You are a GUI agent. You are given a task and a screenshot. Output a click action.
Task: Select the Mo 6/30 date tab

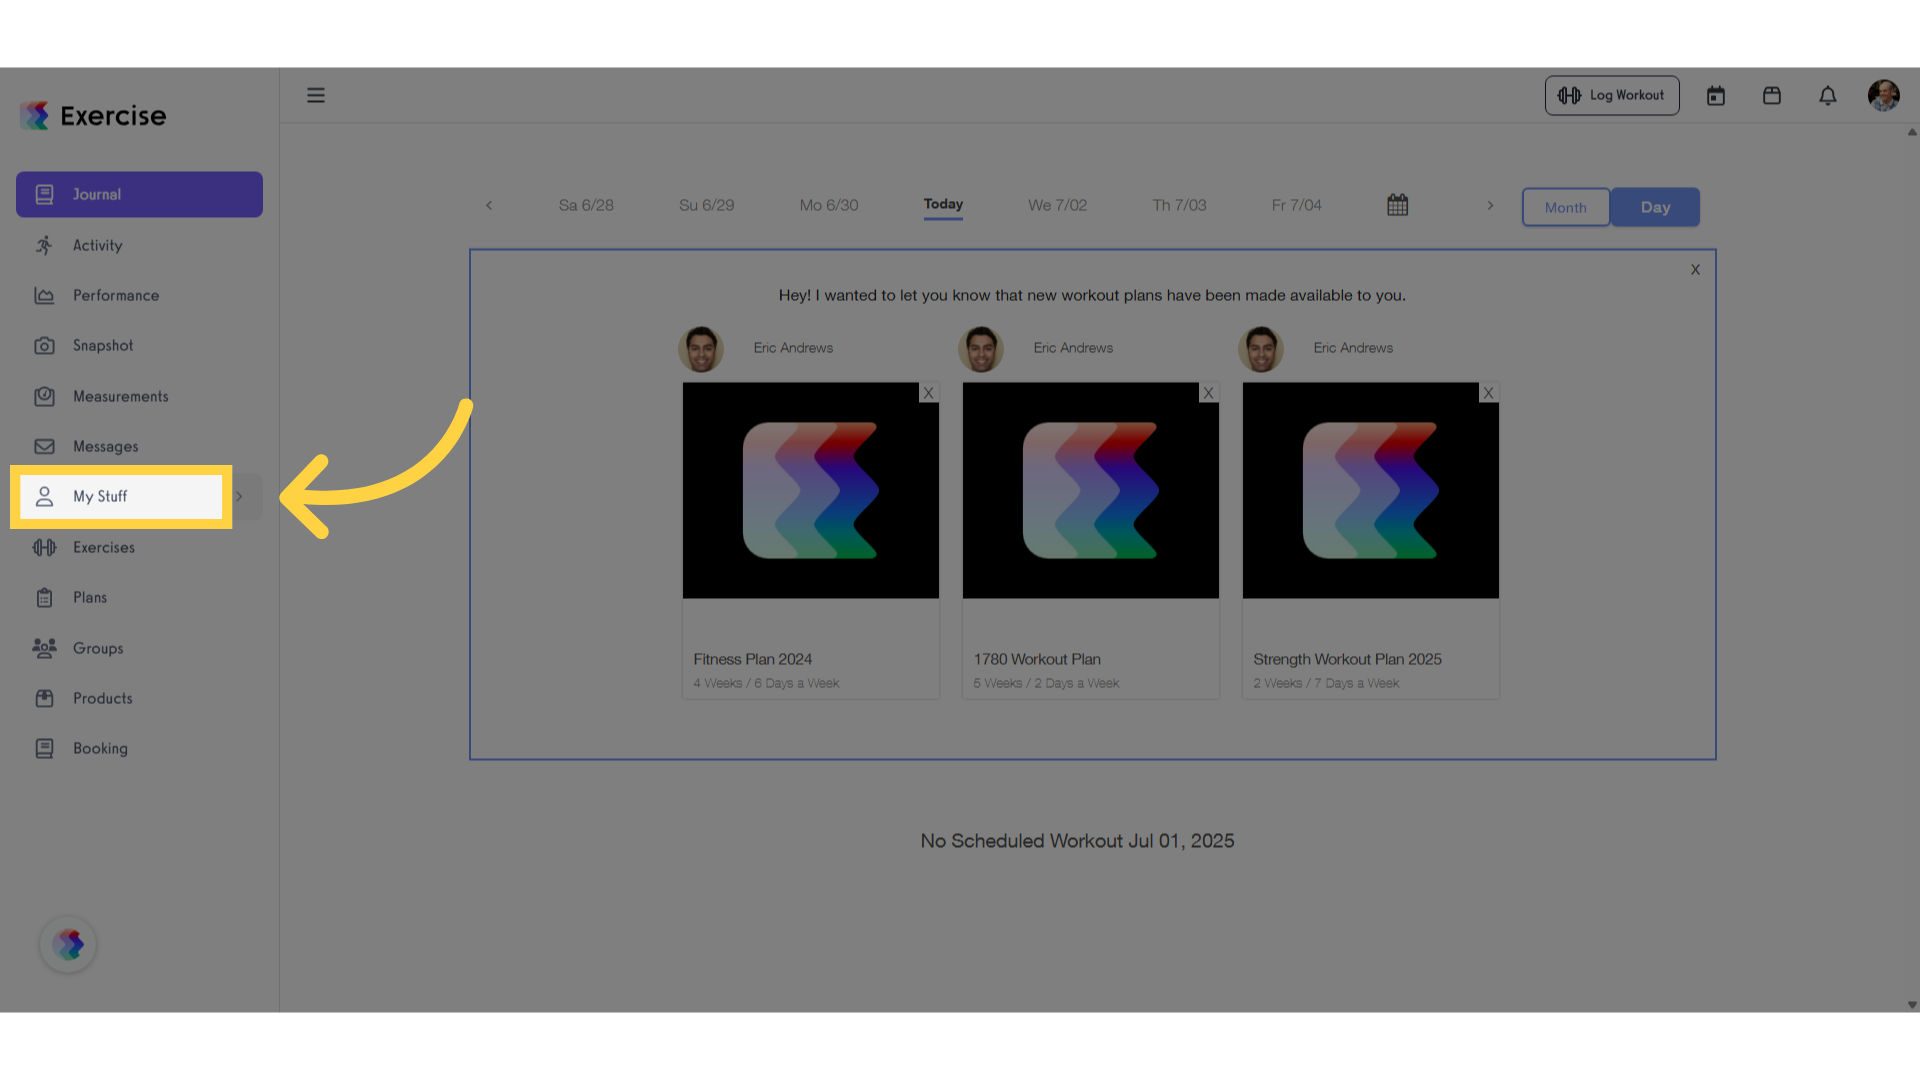click(x=829, y=205)
